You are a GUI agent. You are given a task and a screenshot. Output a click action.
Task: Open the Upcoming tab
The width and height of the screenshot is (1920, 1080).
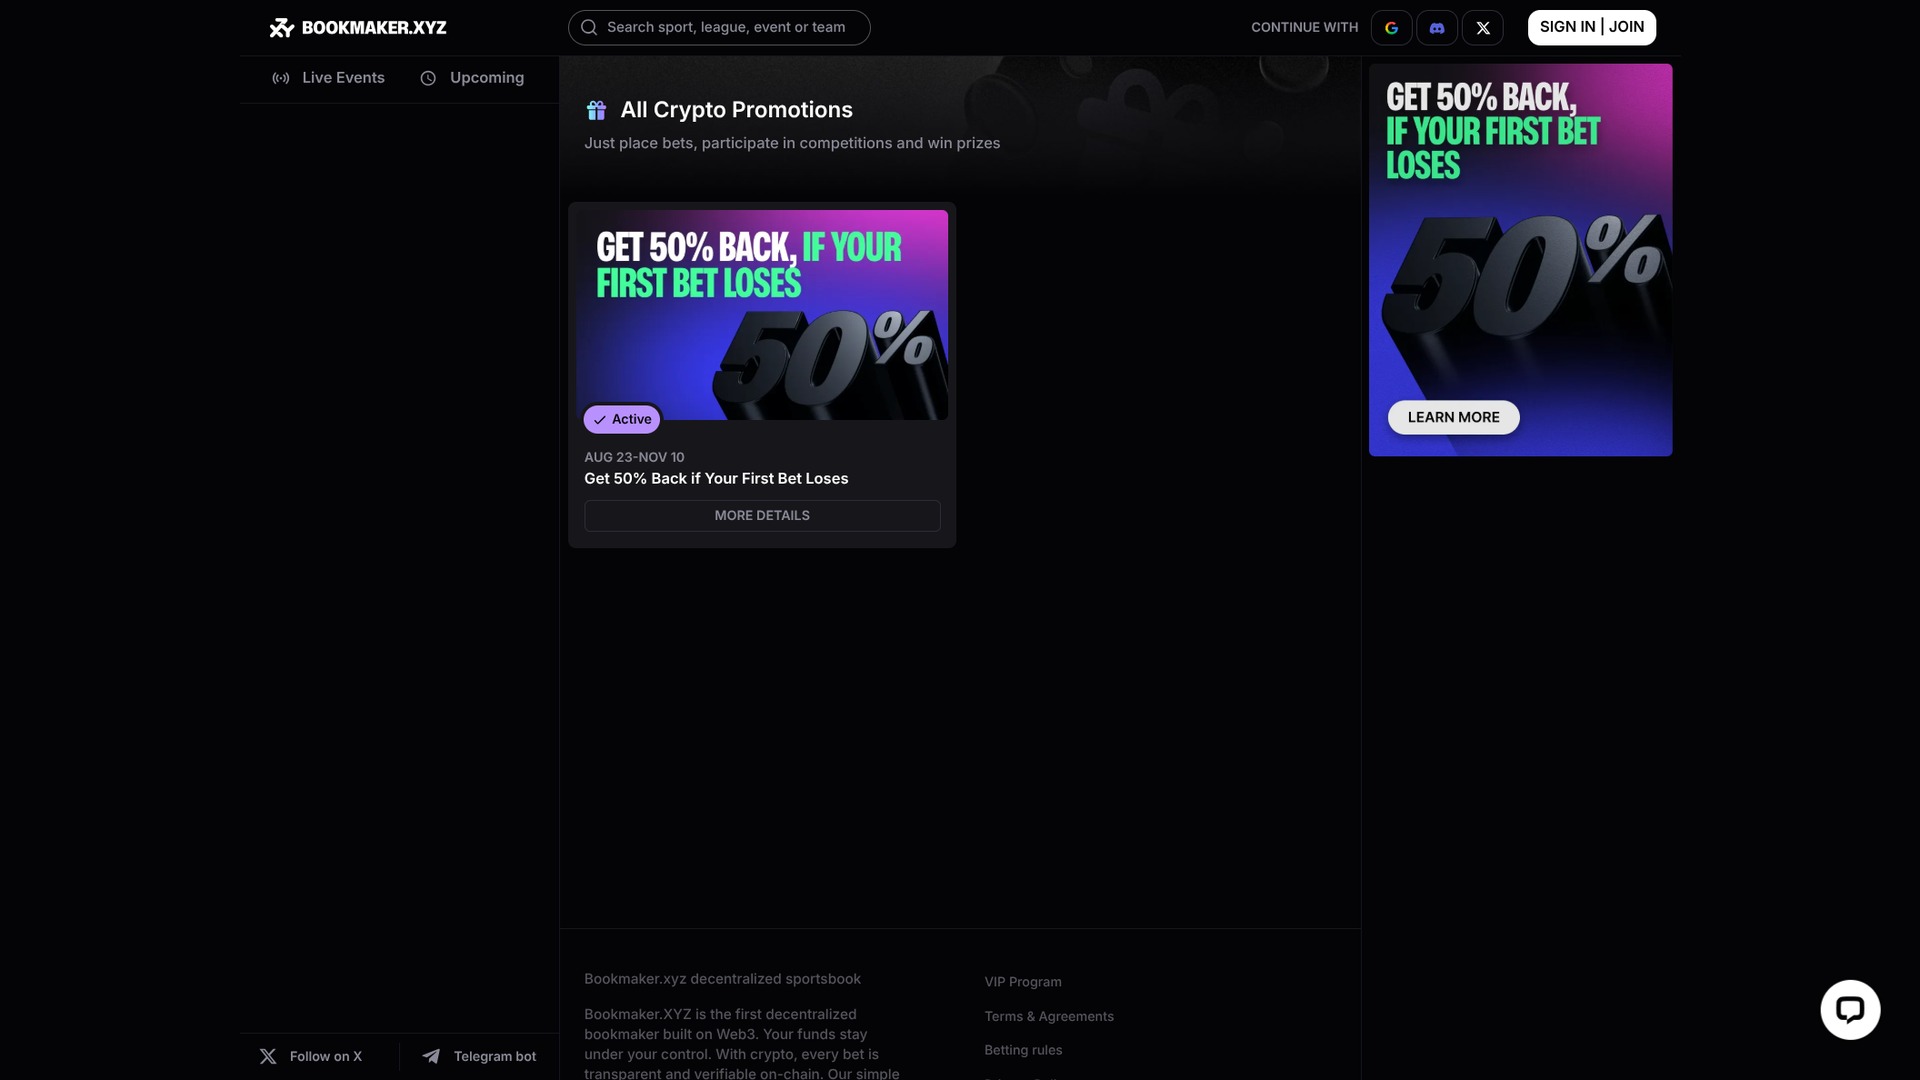click(472, 78)
